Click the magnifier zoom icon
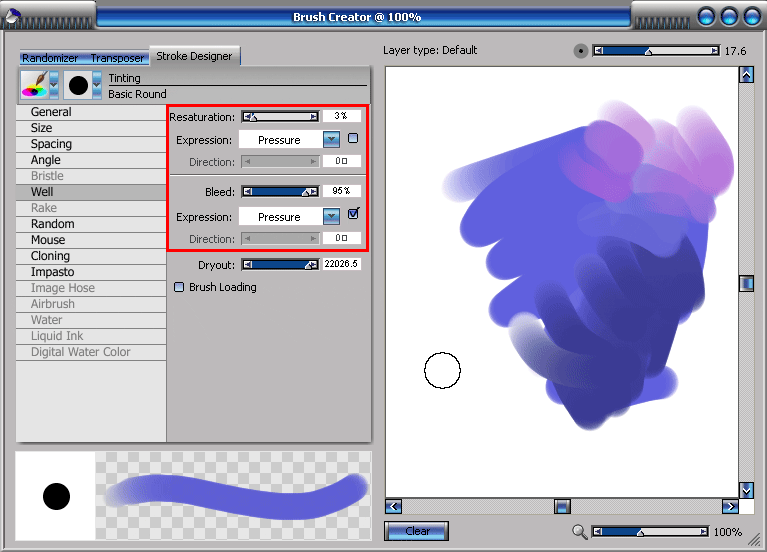 (x=580, y=531)
